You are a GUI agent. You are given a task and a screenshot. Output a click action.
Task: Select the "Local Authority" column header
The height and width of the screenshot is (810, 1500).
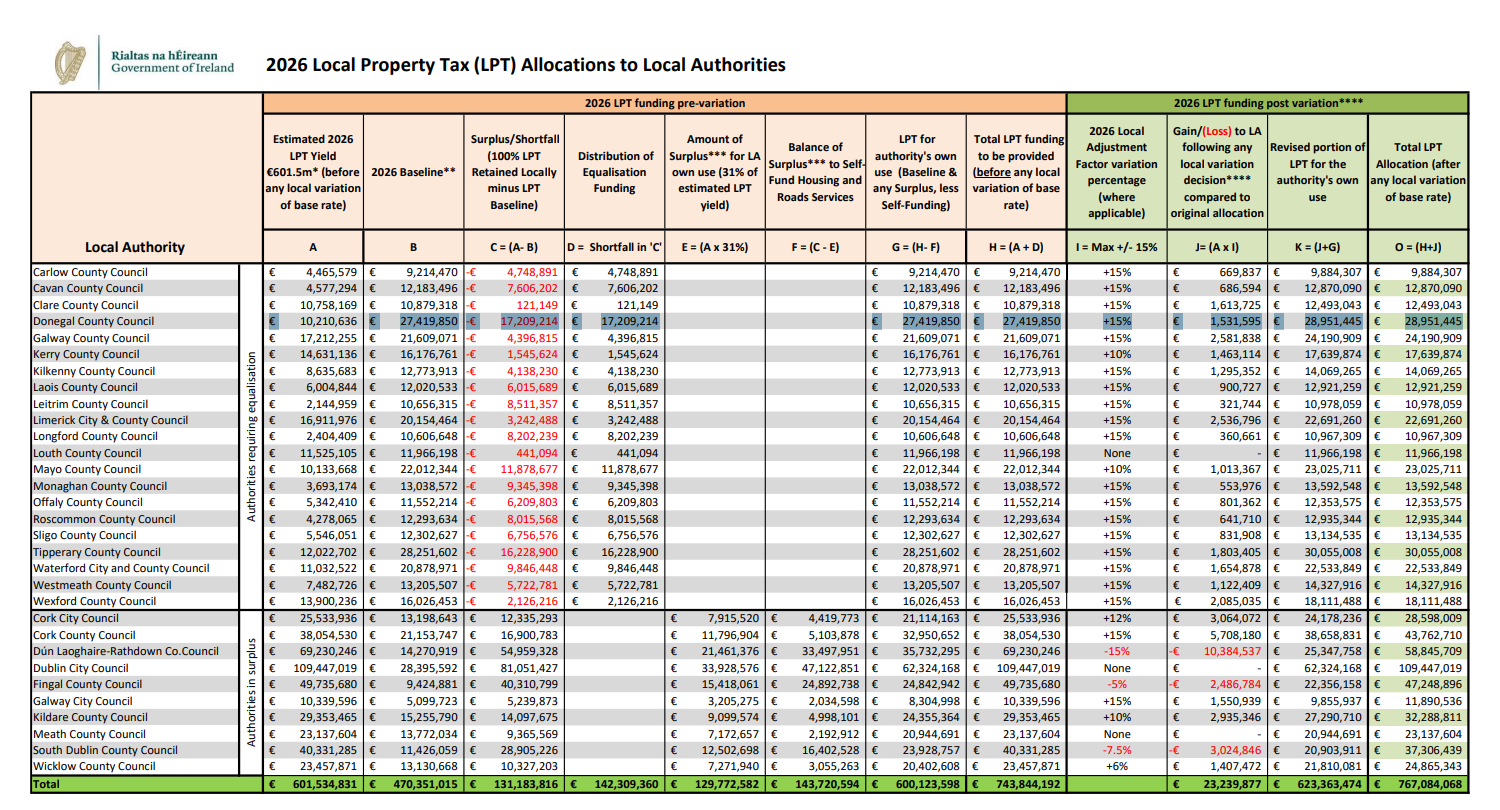coord(135,247)
